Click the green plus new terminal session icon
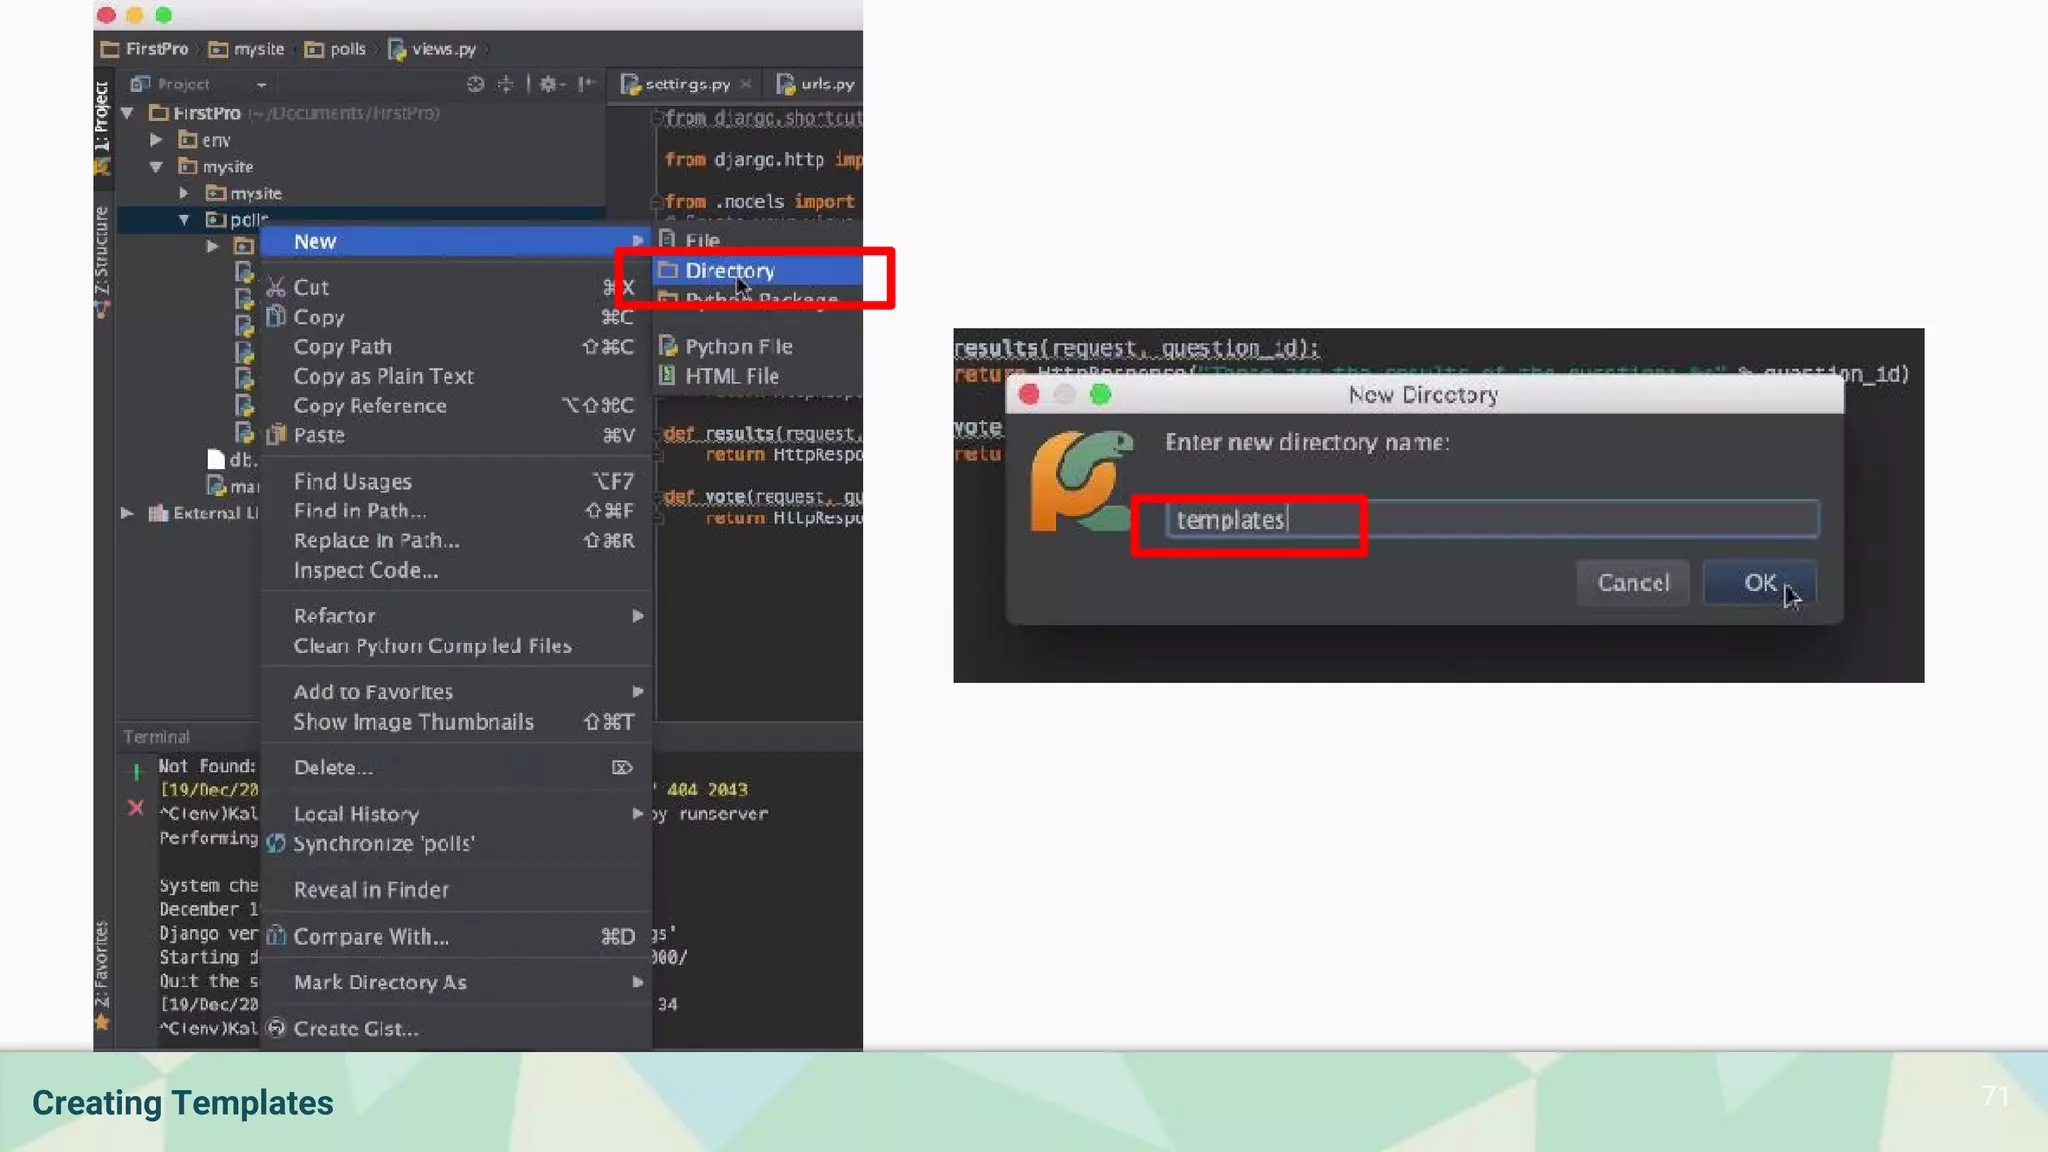Viewport: 2048px width, 1152px height. tap(136, 771)
